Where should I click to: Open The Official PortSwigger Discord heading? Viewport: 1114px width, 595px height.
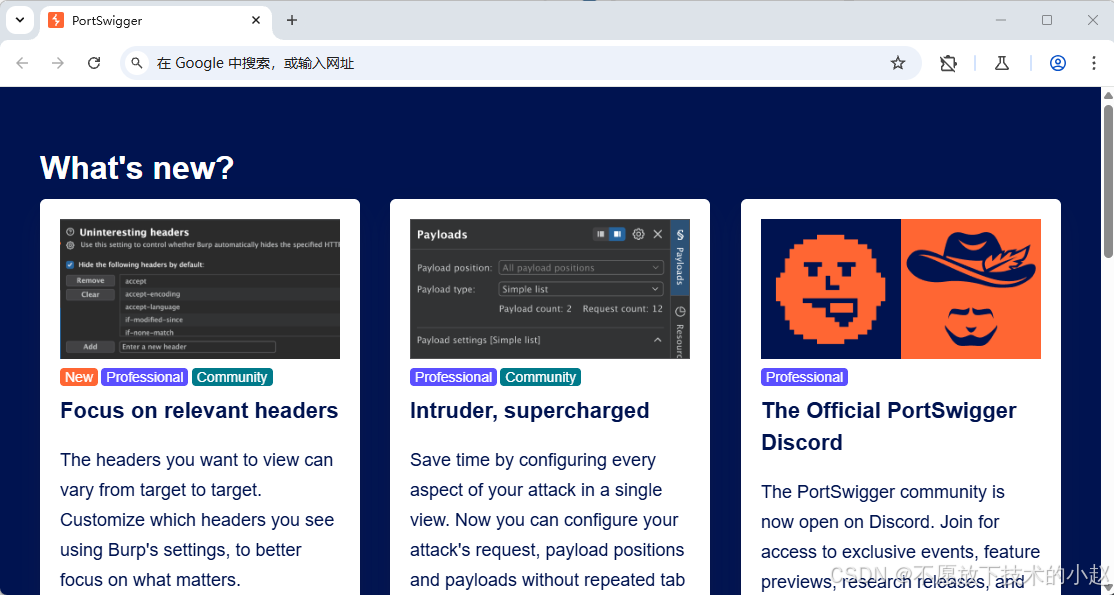(x=889, y=427)
